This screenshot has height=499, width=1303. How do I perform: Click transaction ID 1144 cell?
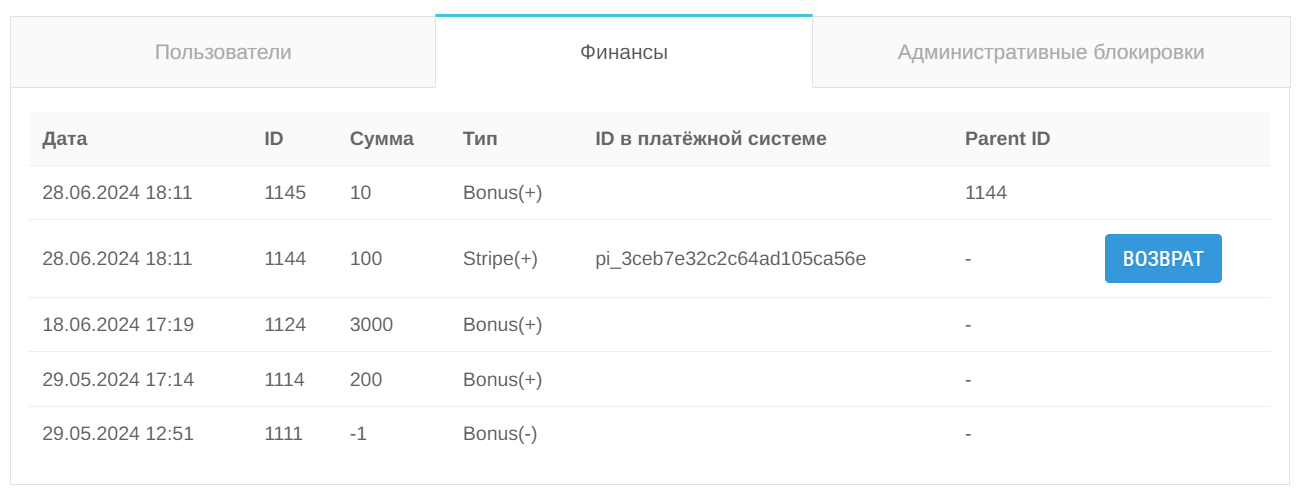pyautogui.click(x=285, y=259)
